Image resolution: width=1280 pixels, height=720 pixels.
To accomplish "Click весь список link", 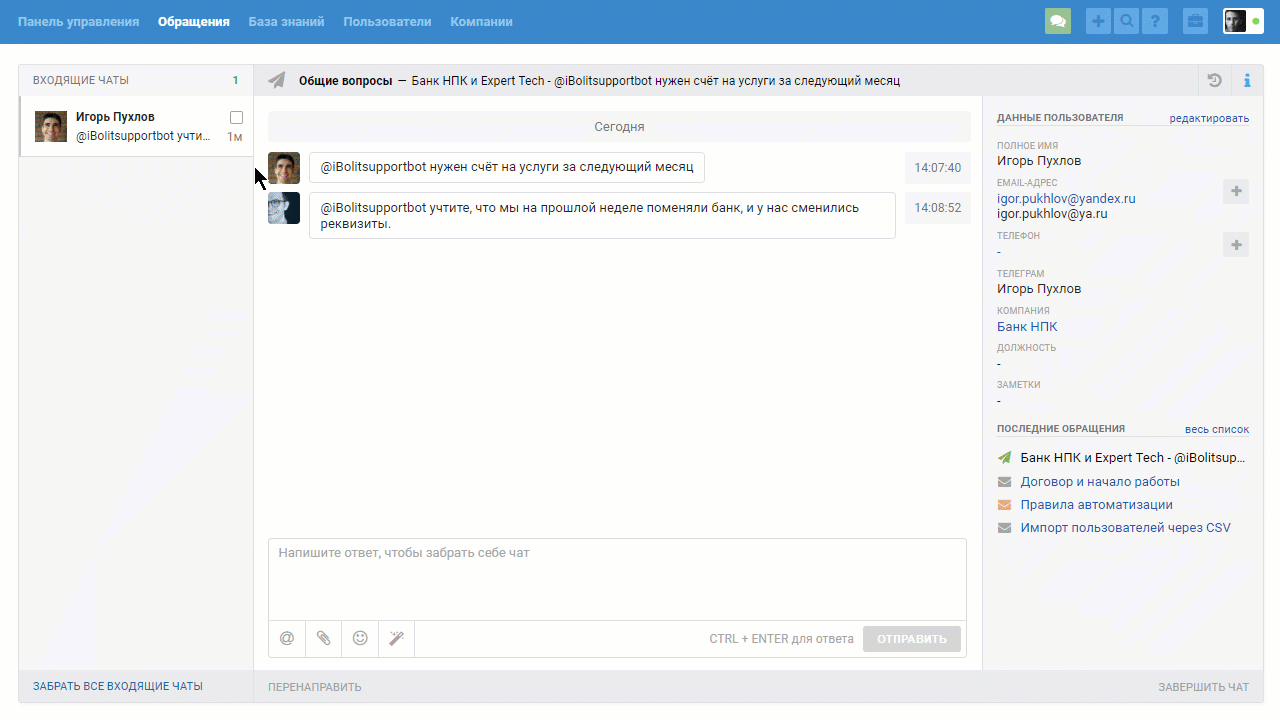I will click(x=1217, y=429).
